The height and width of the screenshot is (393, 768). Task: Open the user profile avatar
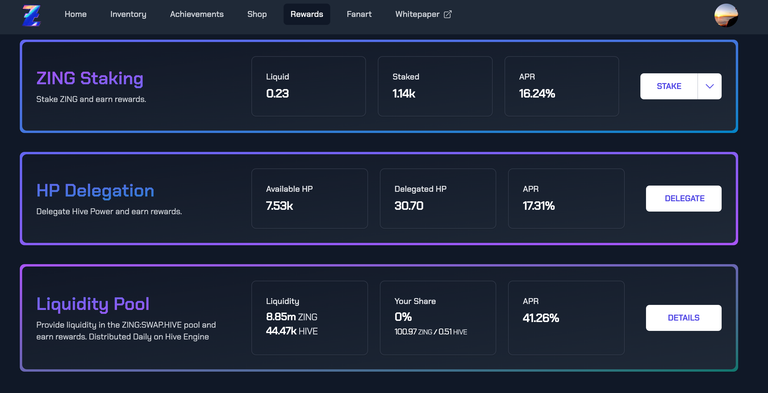(726, 15)
